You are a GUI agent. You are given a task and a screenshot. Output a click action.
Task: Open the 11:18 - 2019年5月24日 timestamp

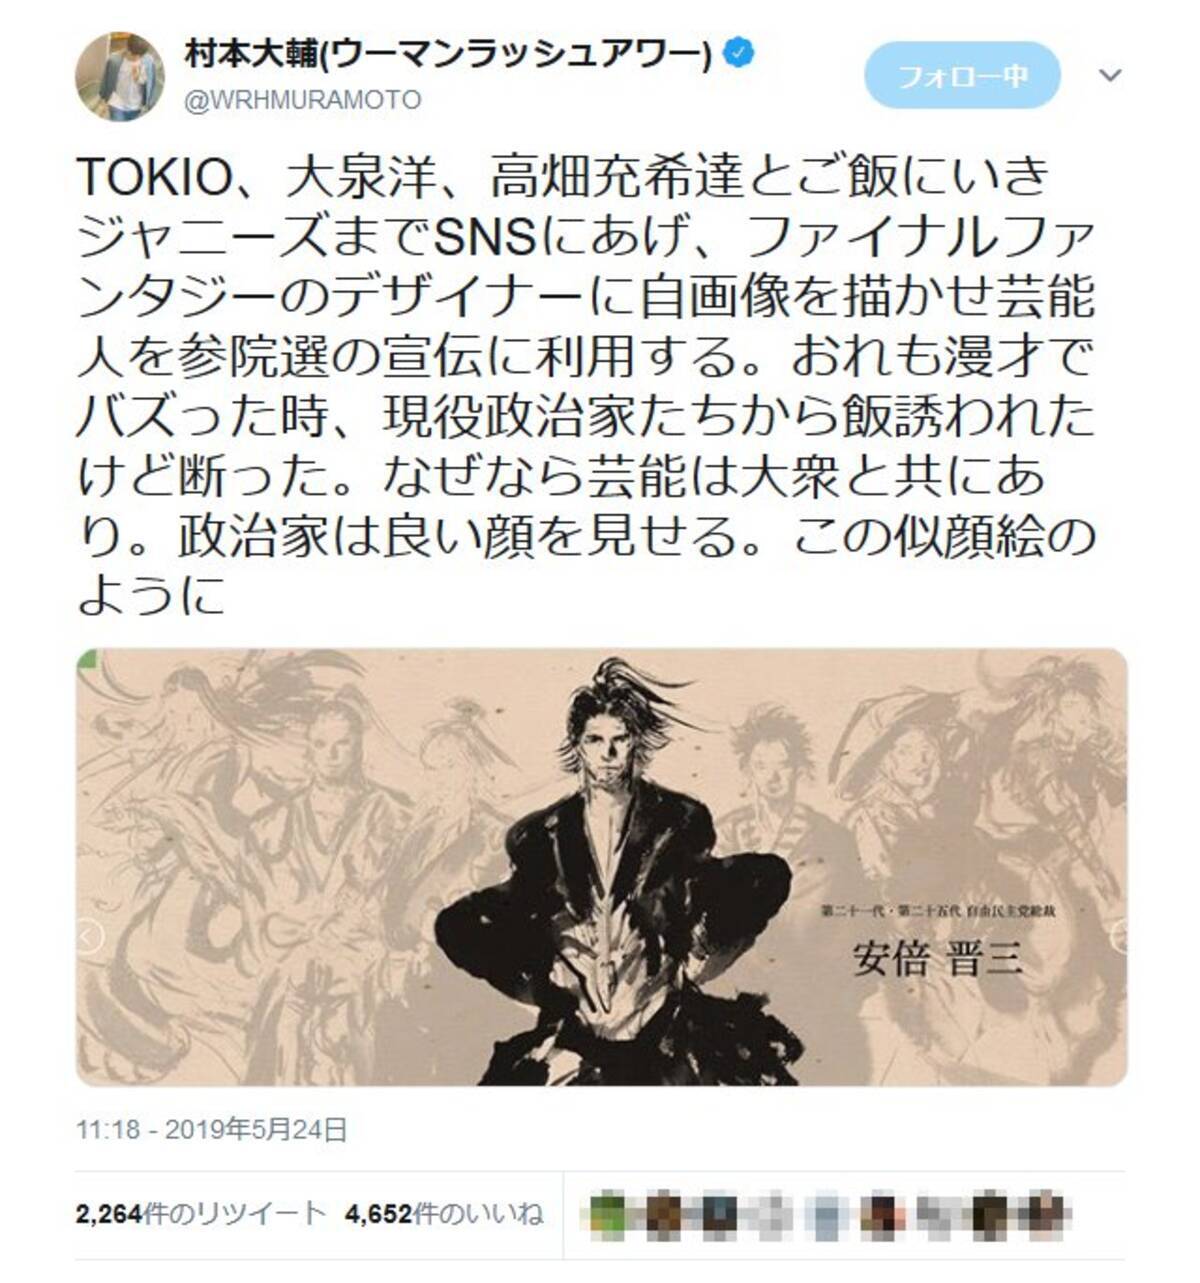tap(212, 1130)
